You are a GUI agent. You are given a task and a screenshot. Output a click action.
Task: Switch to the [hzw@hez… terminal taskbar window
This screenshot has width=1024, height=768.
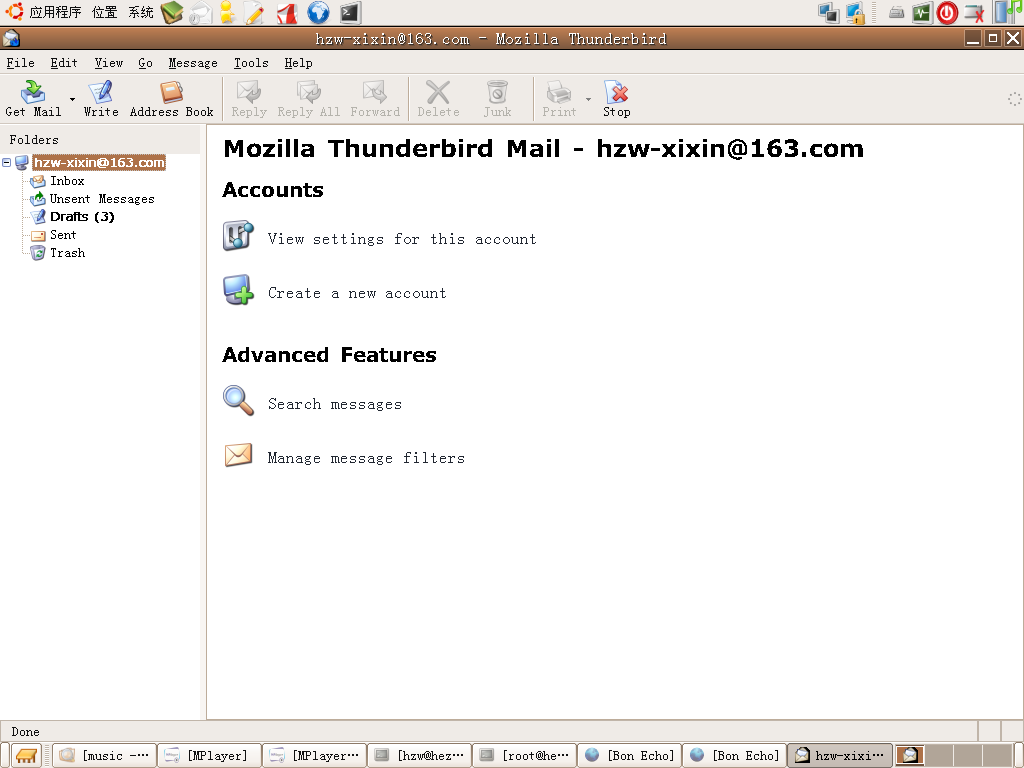tap(419, 756)
